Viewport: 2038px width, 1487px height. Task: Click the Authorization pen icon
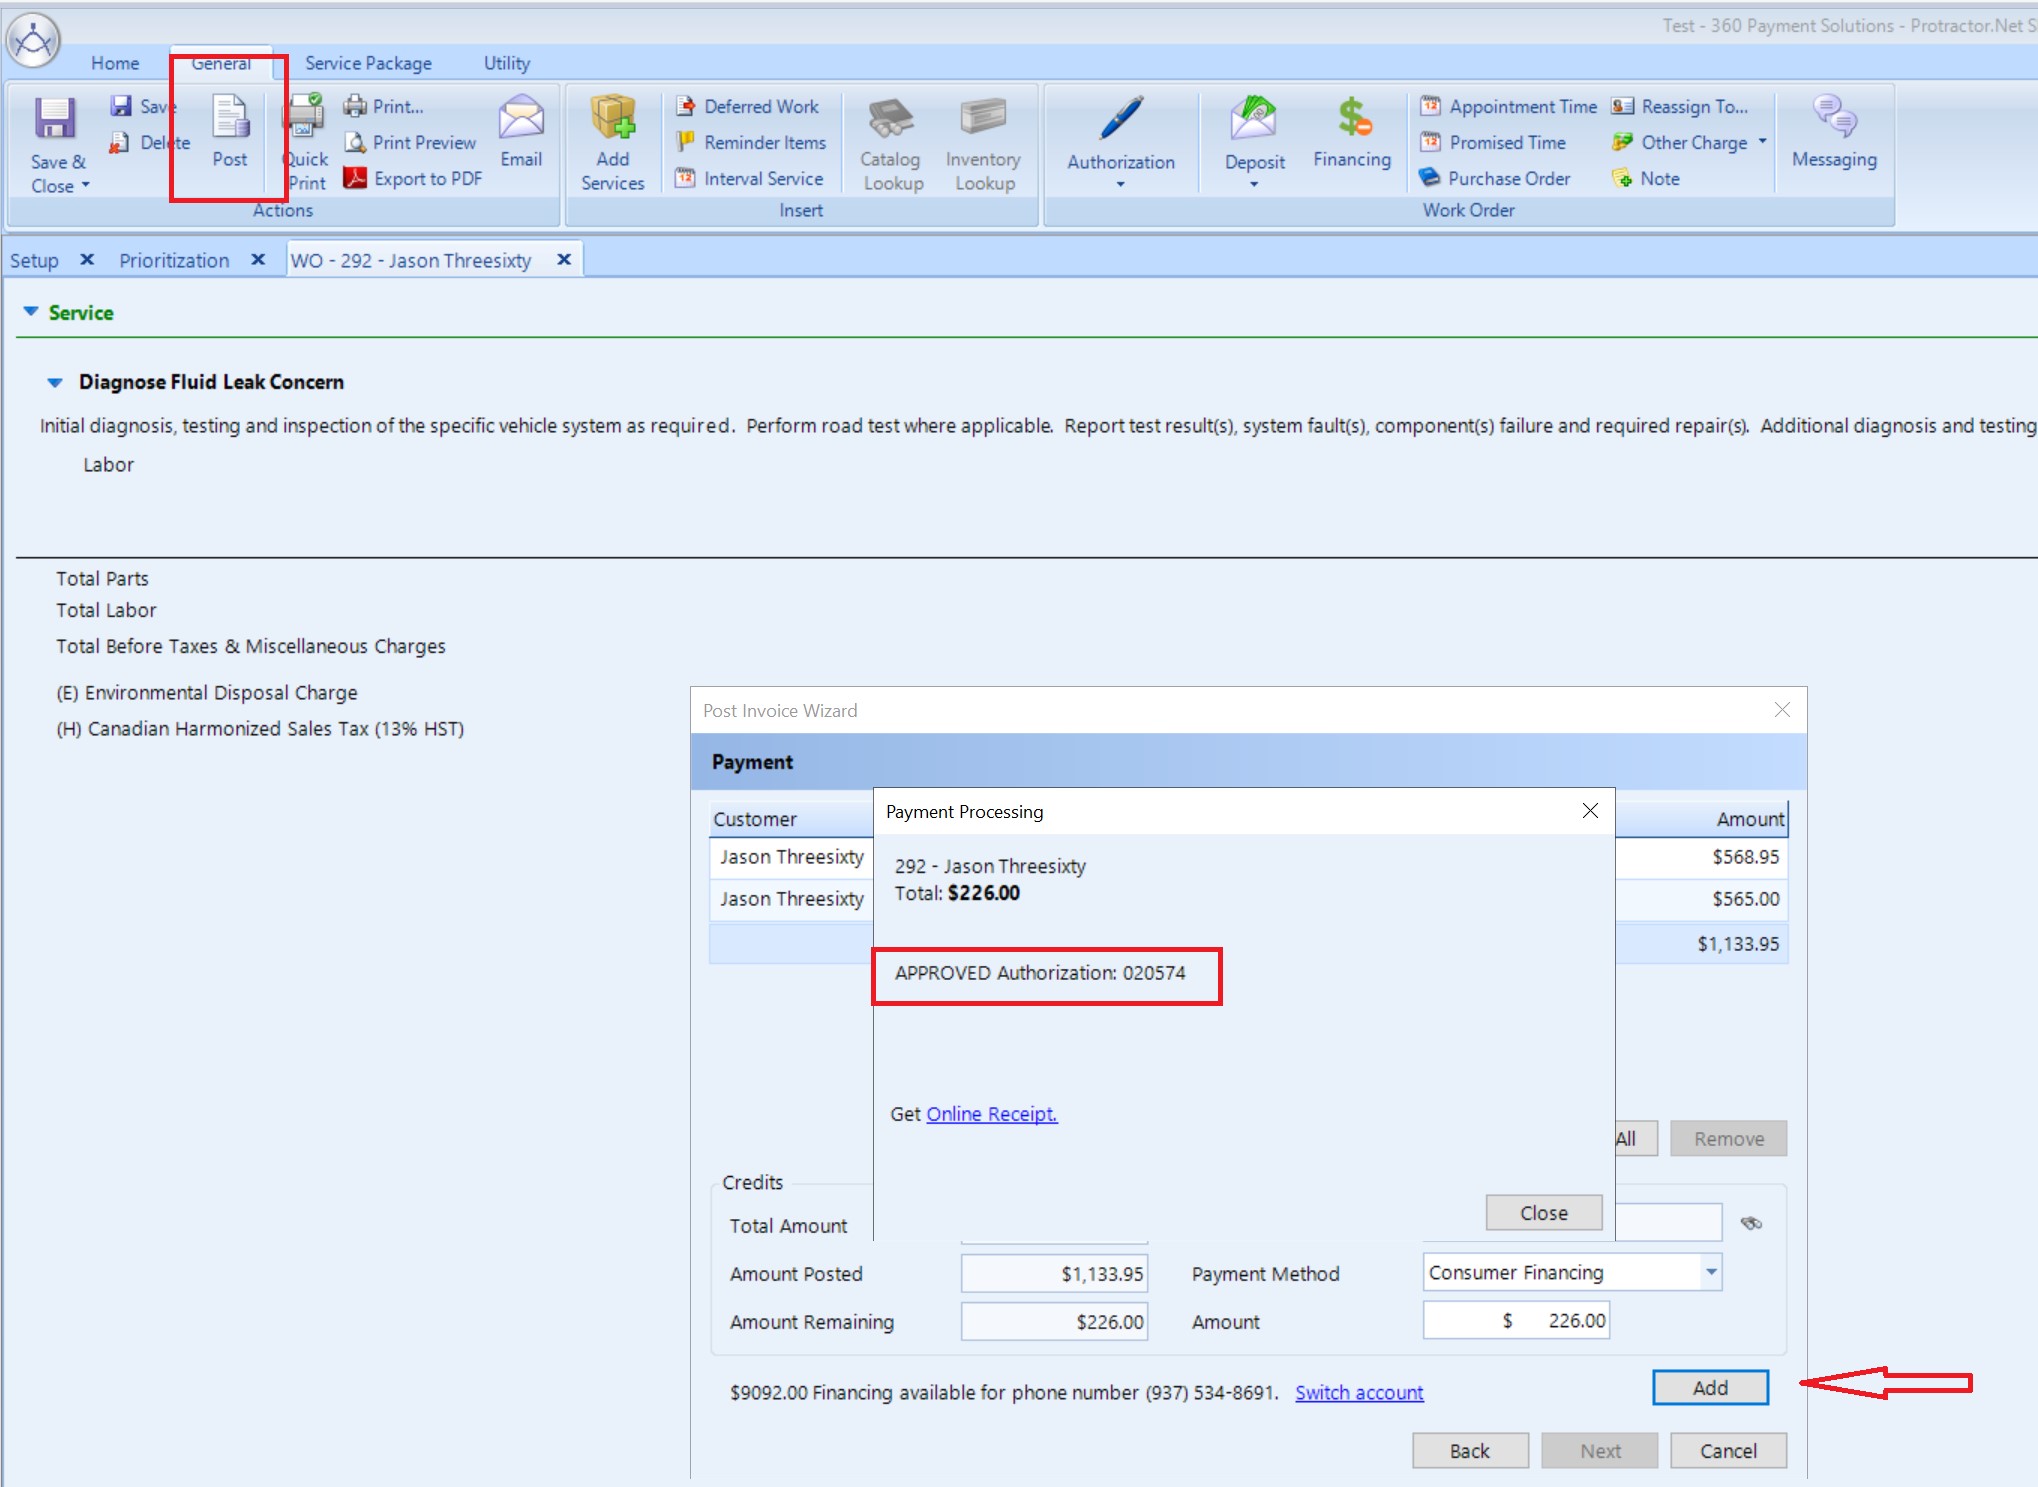pyautogui.click(x=1121, y=119)
